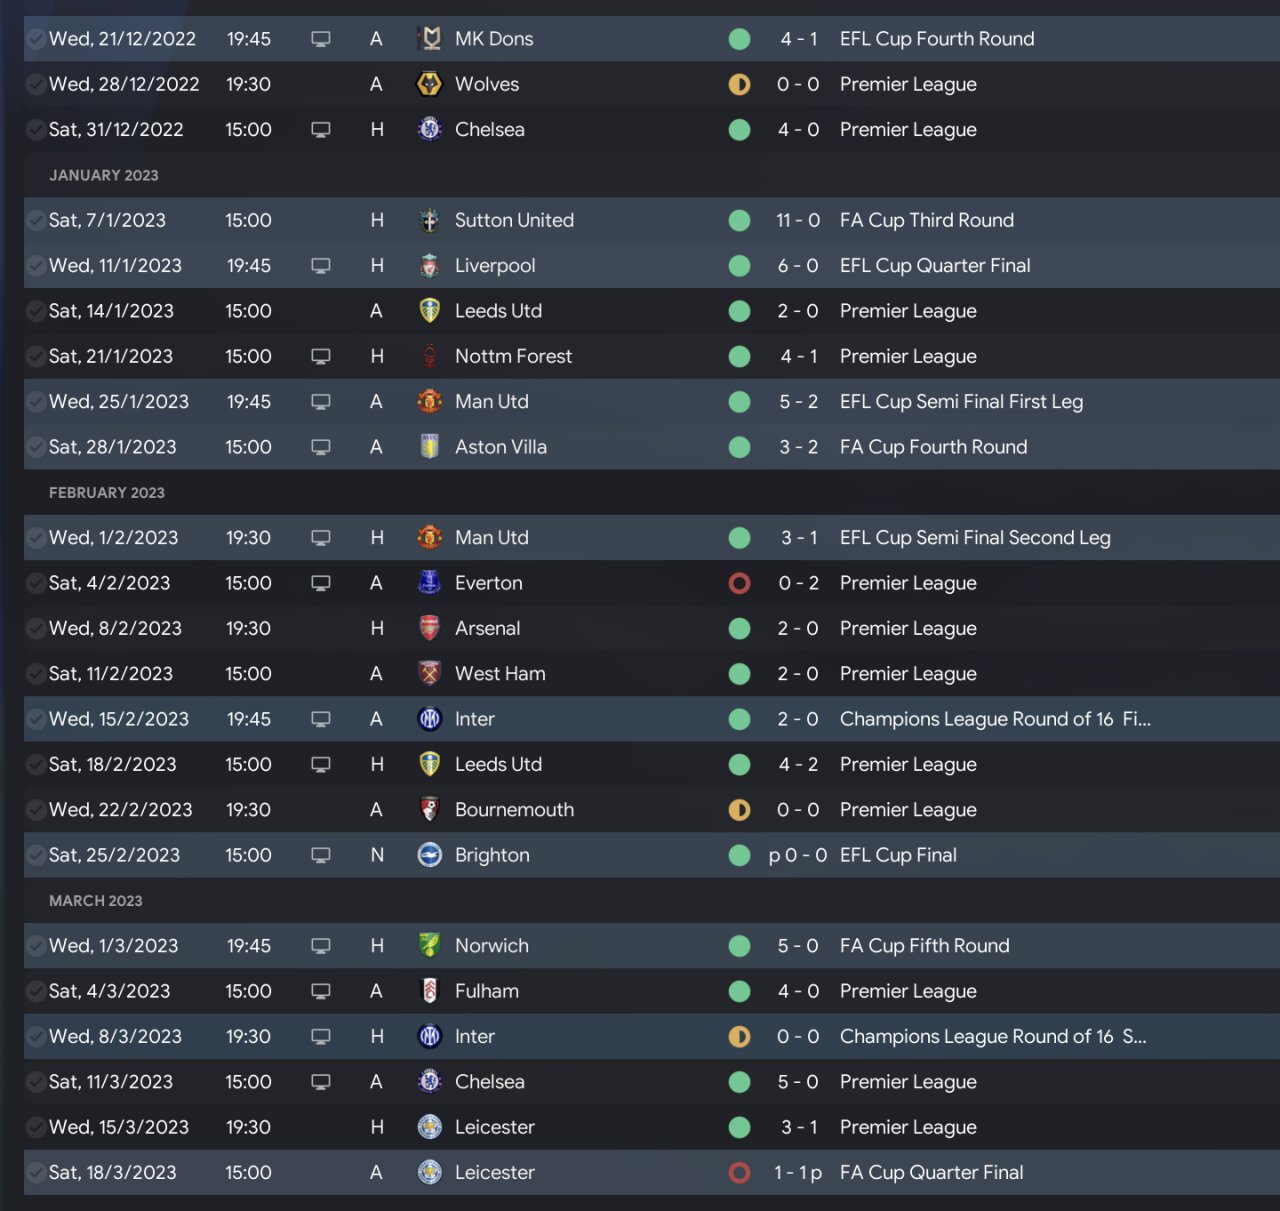Toggle the checkmark for Sat, 18/3/2023 fixture
Viewport: 1280px width, 1211px height.
tap(35, 1172)
